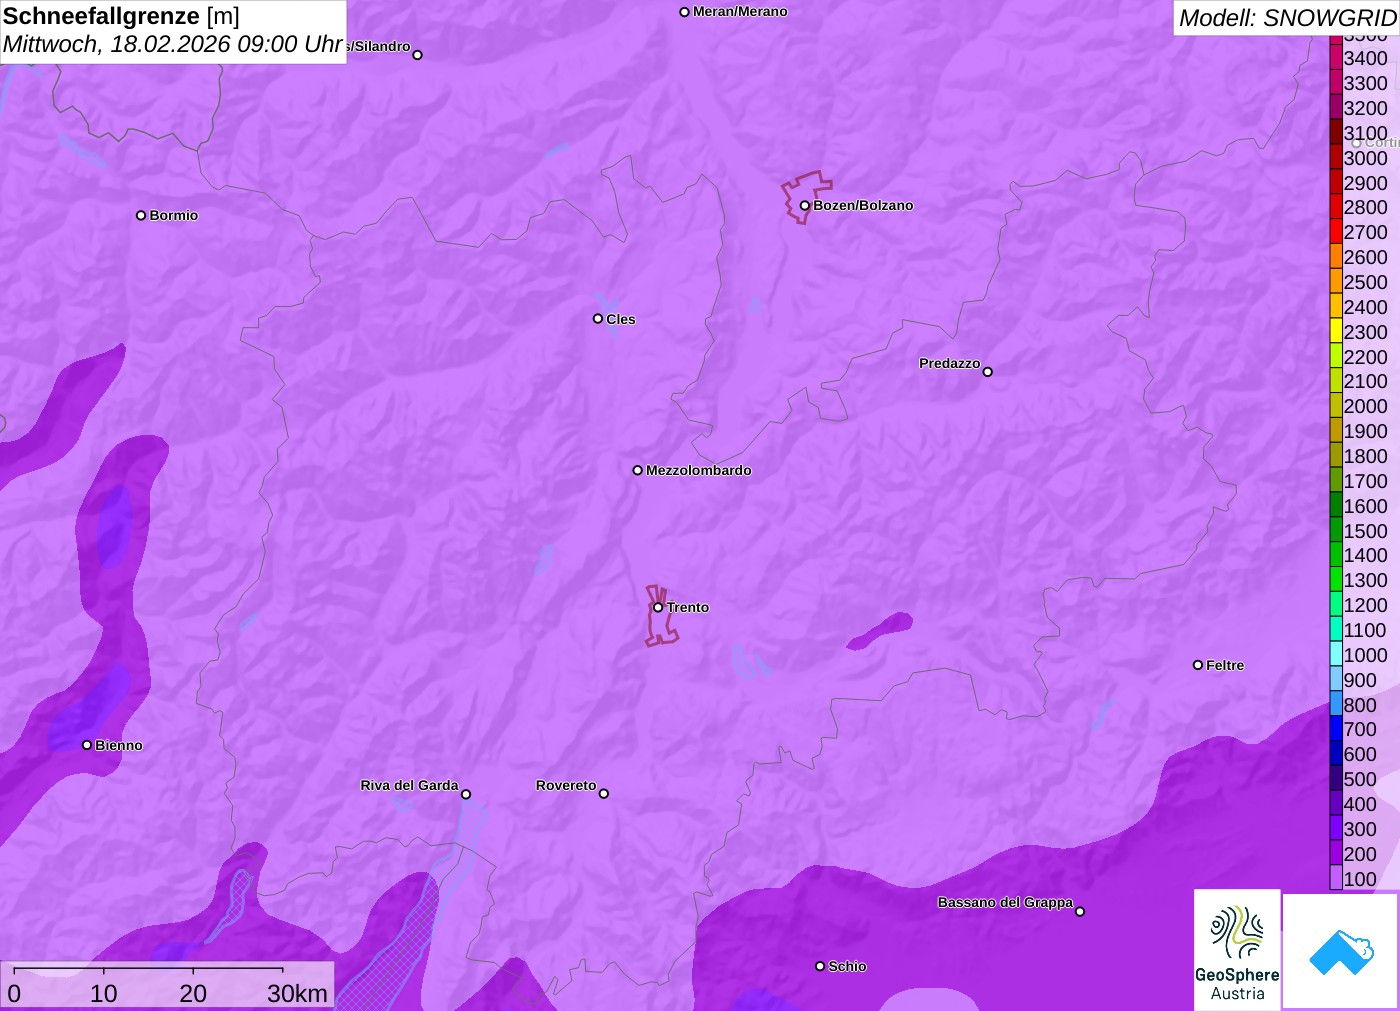This screenshot has width=1400, height=1011.
Task: Click the Mezzolombardo label text
Action: tap(699, 470)
